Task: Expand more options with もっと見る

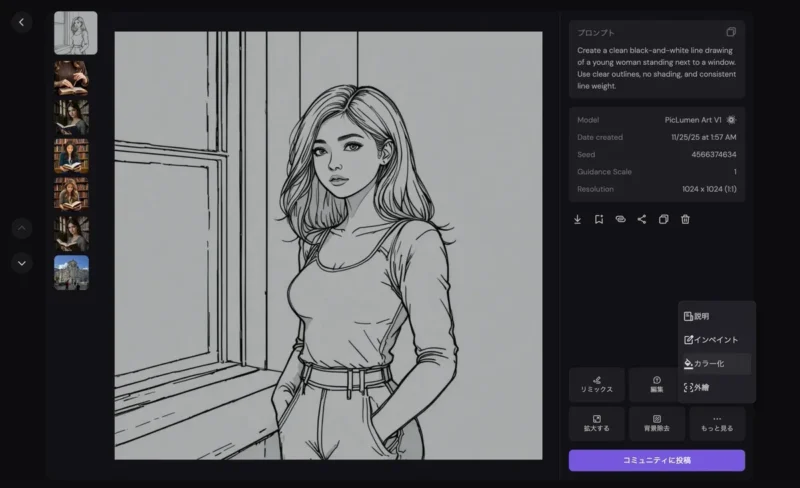Action: (716, 423)
